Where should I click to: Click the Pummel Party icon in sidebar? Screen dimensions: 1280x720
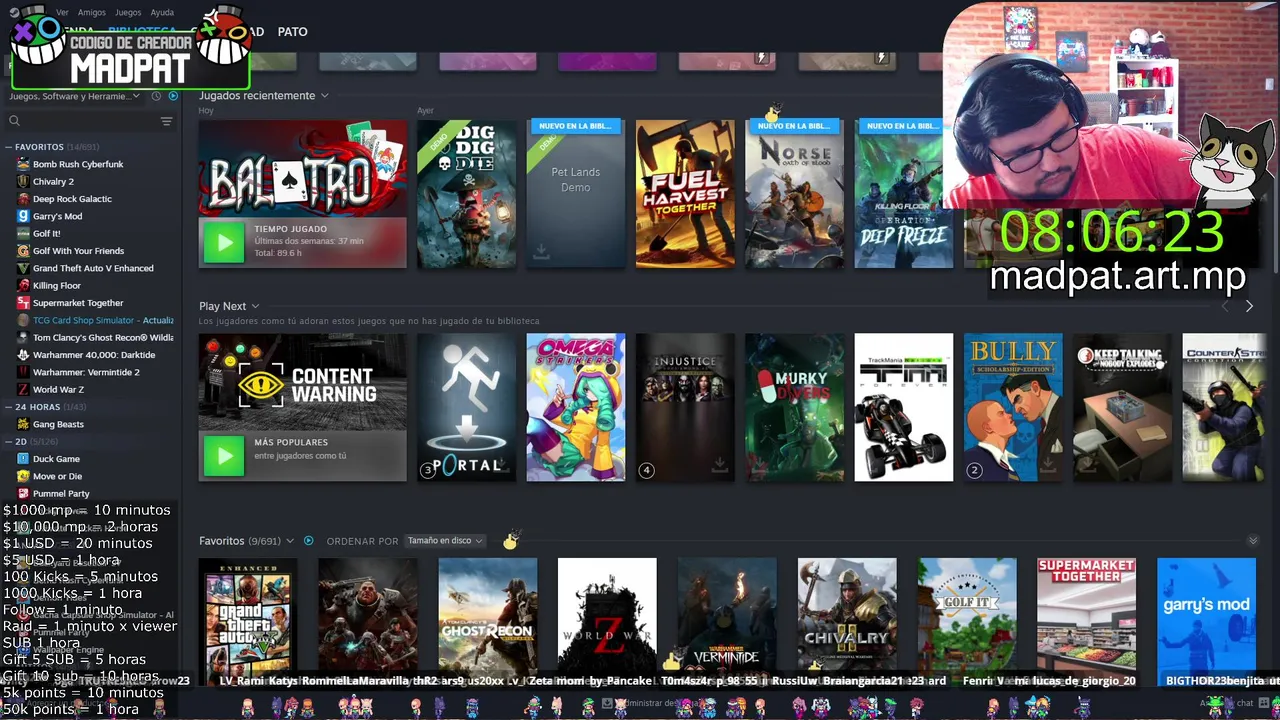pos(23,493)
